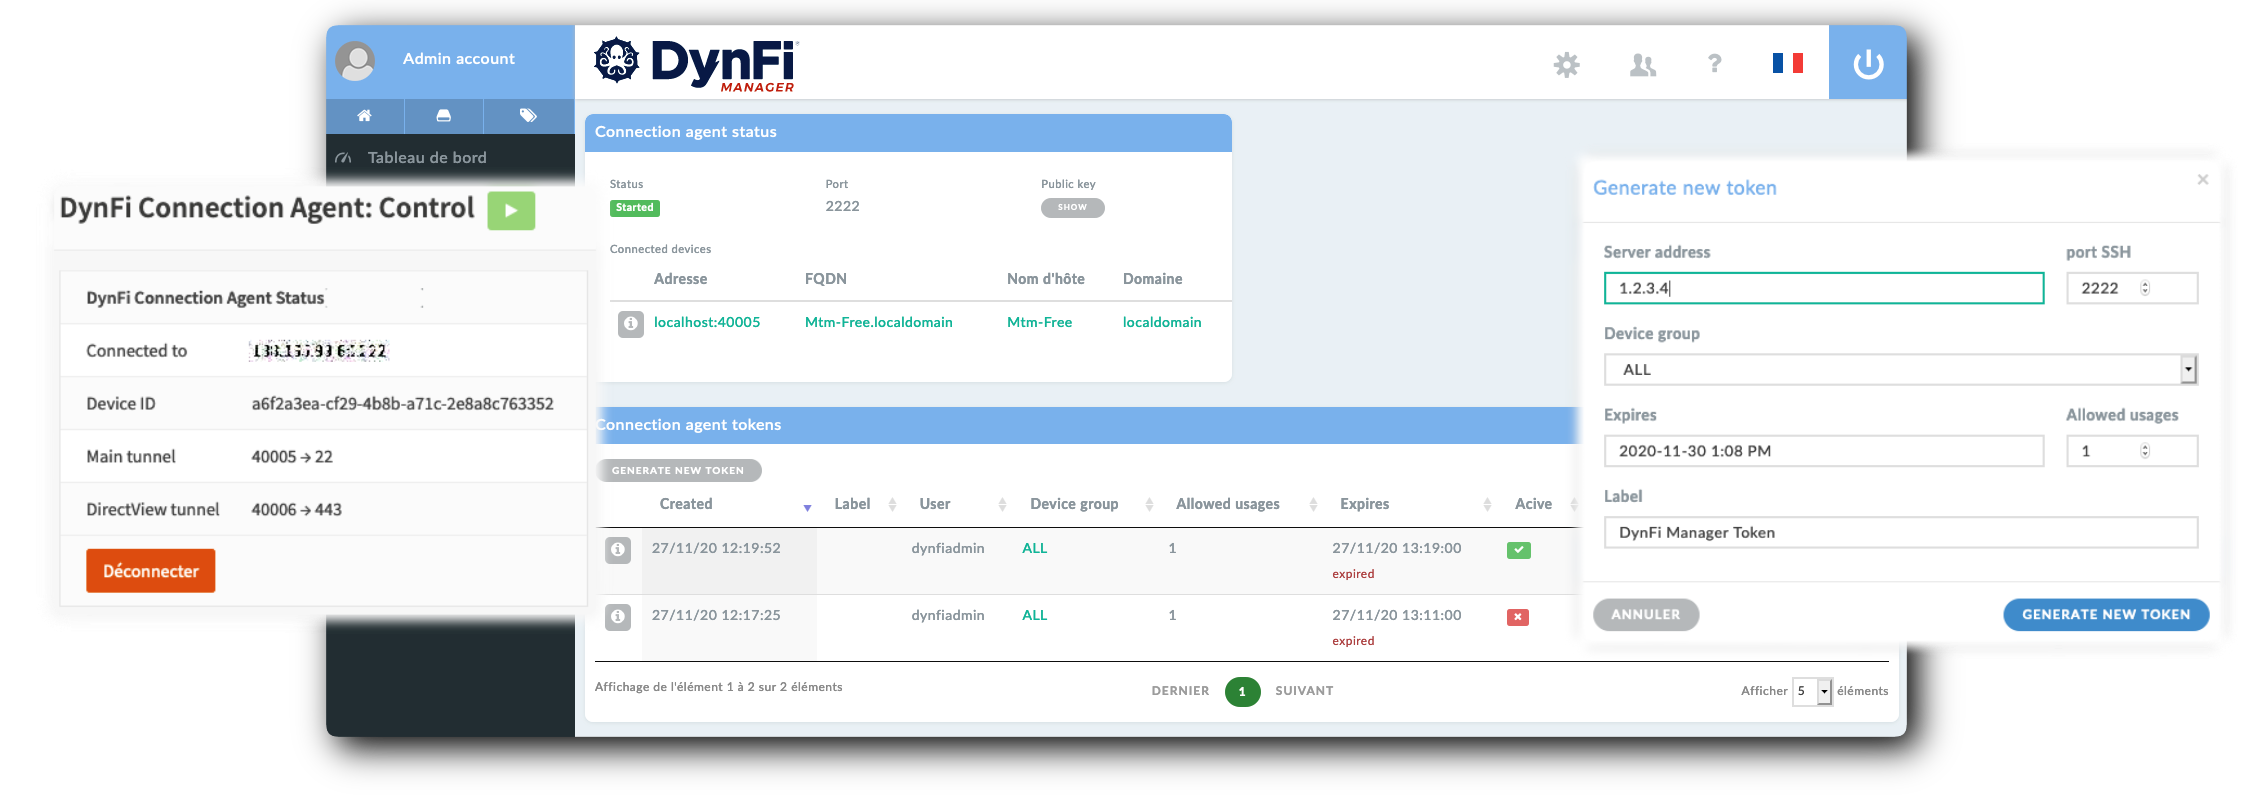Adjust Allowed usages stepper arrows
The width and height of the screenshot is (2258, 795).
tap(2145, 451)
